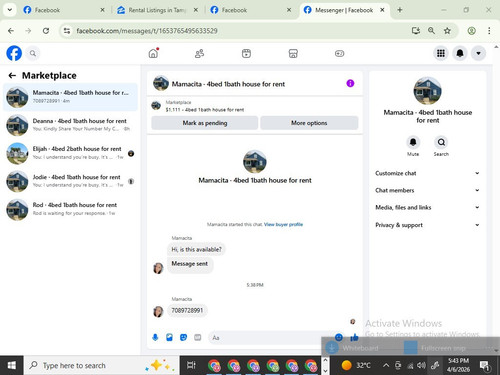This screenshot has width=500, height=375.
Task: Open the account dropdown arrow
Action: click(478, 53)
